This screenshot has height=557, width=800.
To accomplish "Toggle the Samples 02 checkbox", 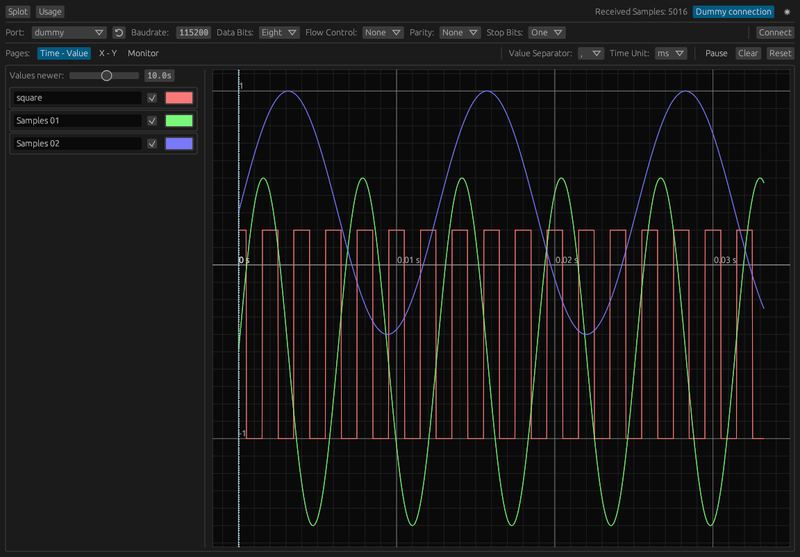I will [x=152, y=144].
